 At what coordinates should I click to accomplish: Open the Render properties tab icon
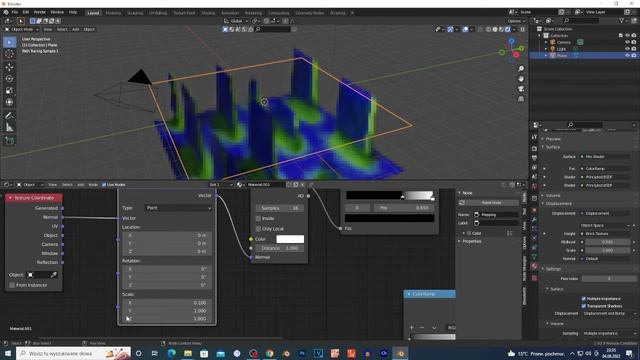(x=534, y=149)
